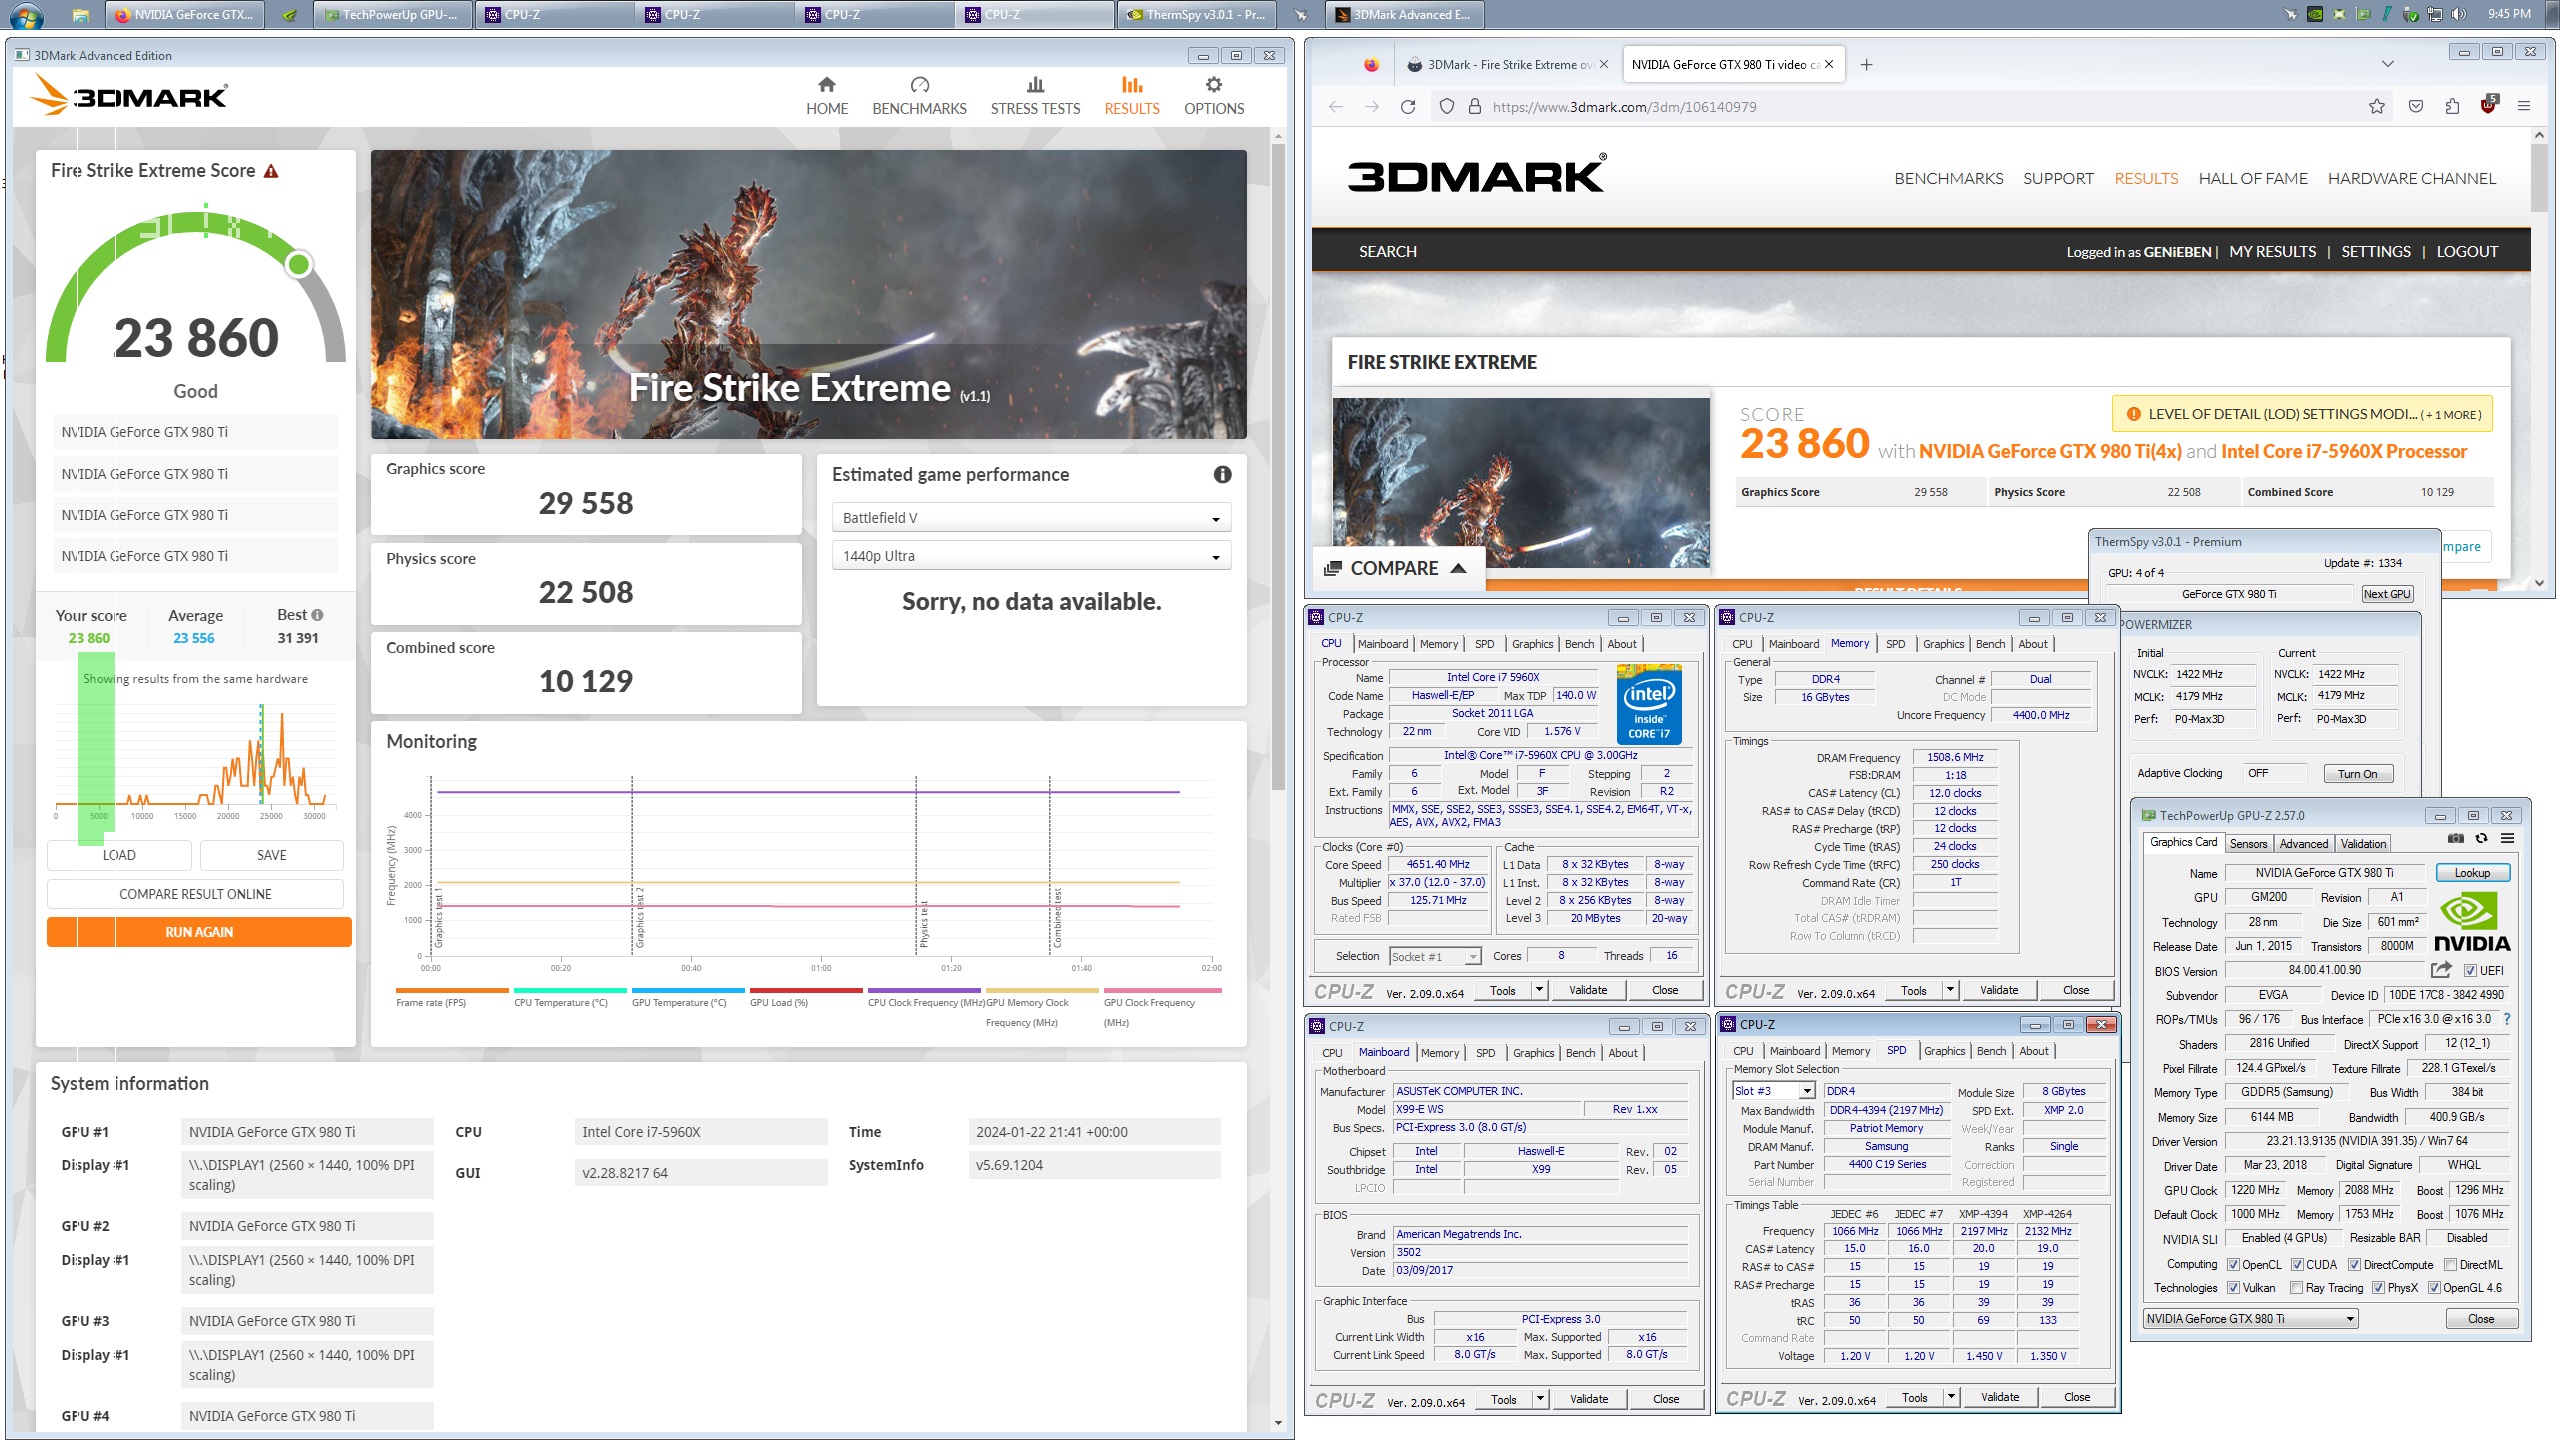
Task: Click the system tray volume icon
Action: [x=2459, y=14]
